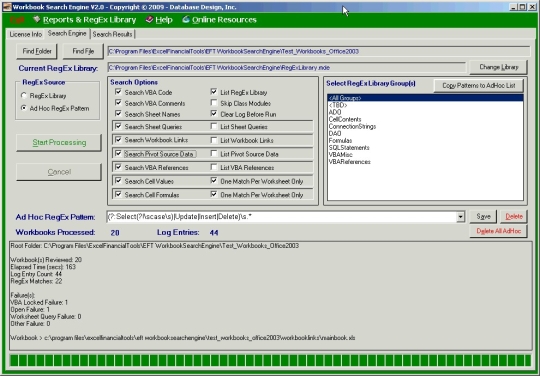Viewport: 540px width, 376px height.
Task: Toggle Search Cell Formulas checkbox
Action: 118,195
